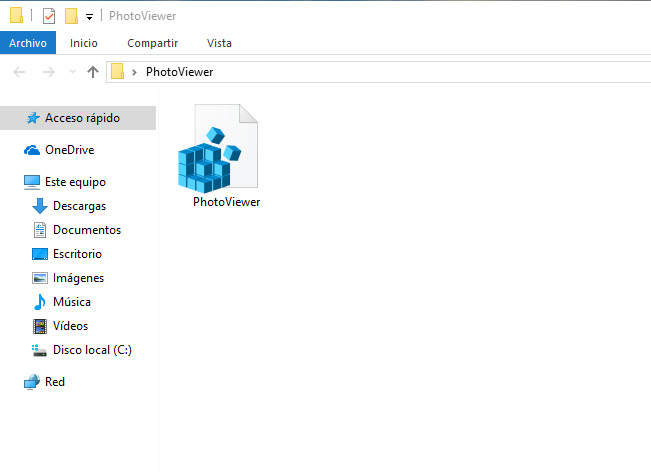Open Disco local (C:) drive
Screen dimensions: 651x472
pos(92,350)
